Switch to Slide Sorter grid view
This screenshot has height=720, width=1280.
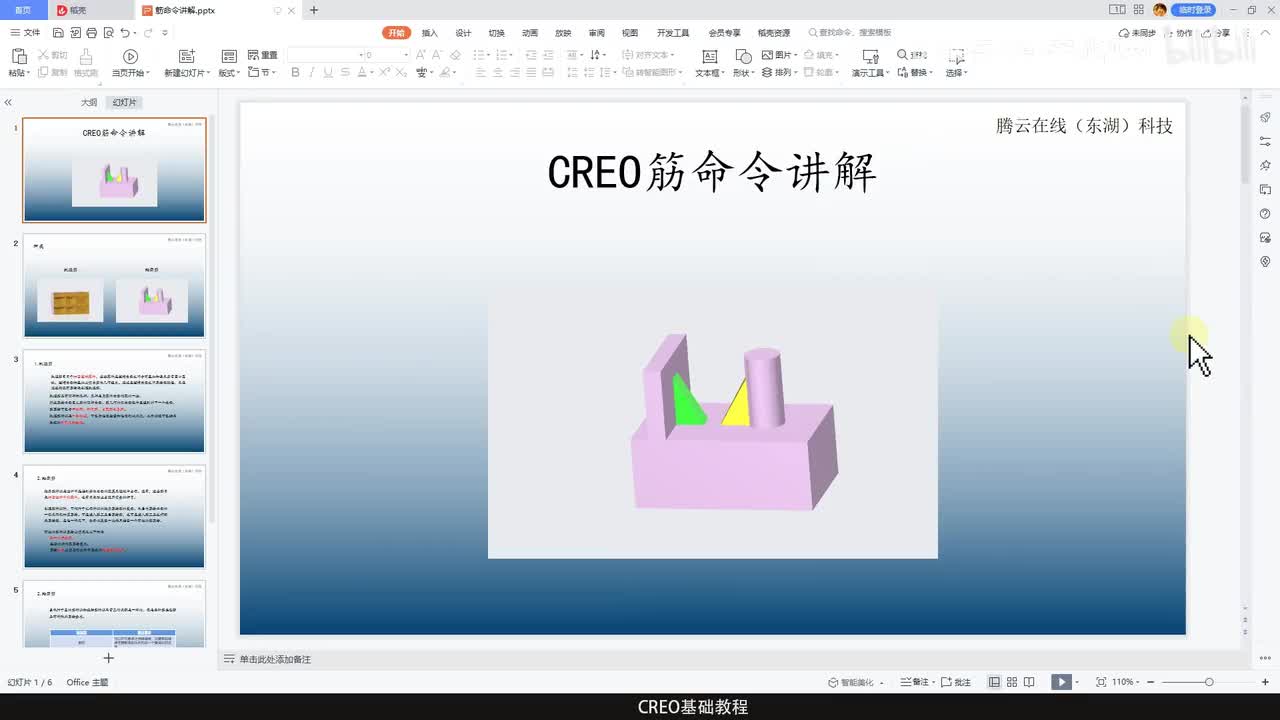[1012, 682]
